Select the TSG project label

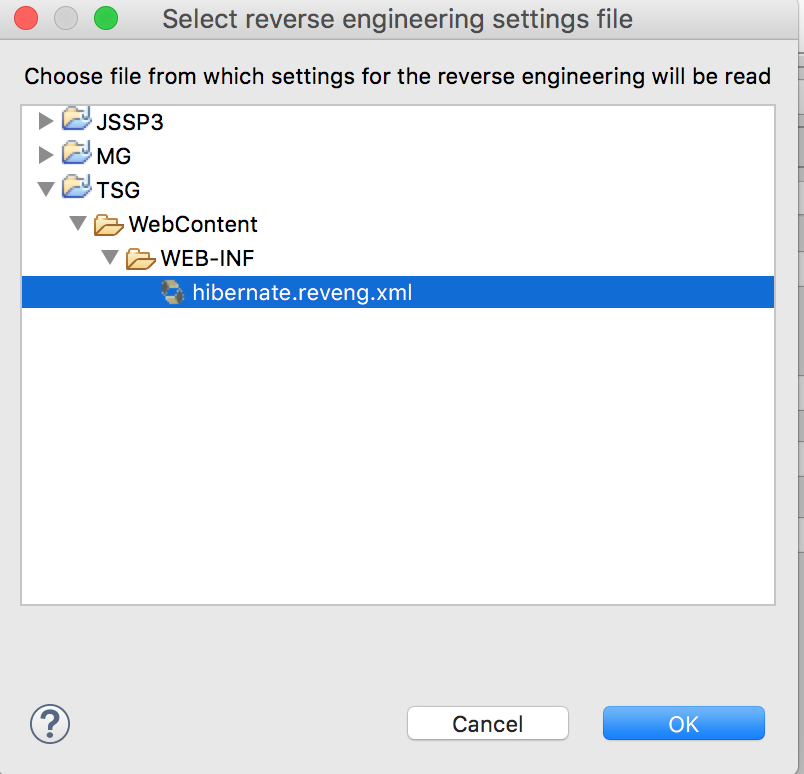point(118,190)
